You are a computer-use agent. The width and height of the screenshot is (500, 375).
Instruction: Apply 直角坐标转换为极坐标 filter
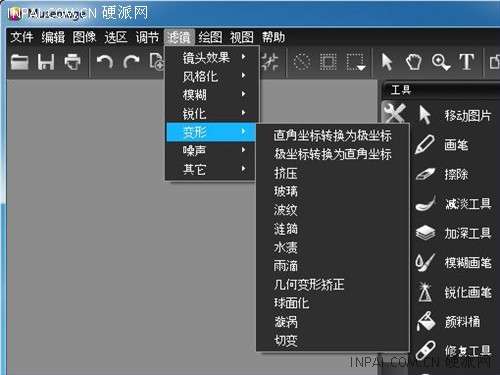[x=333, y=135]
